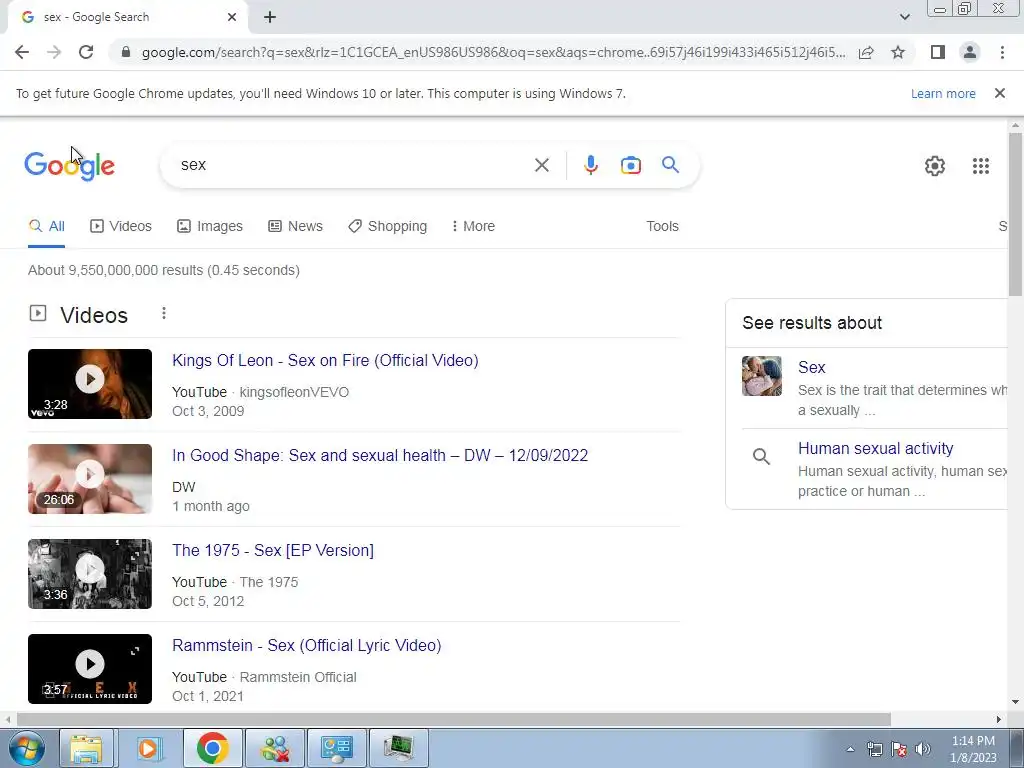Click the search icon beside Human sexual activity
The width and height of the screenshot is (1024, 768).
[x=761, y=456]
